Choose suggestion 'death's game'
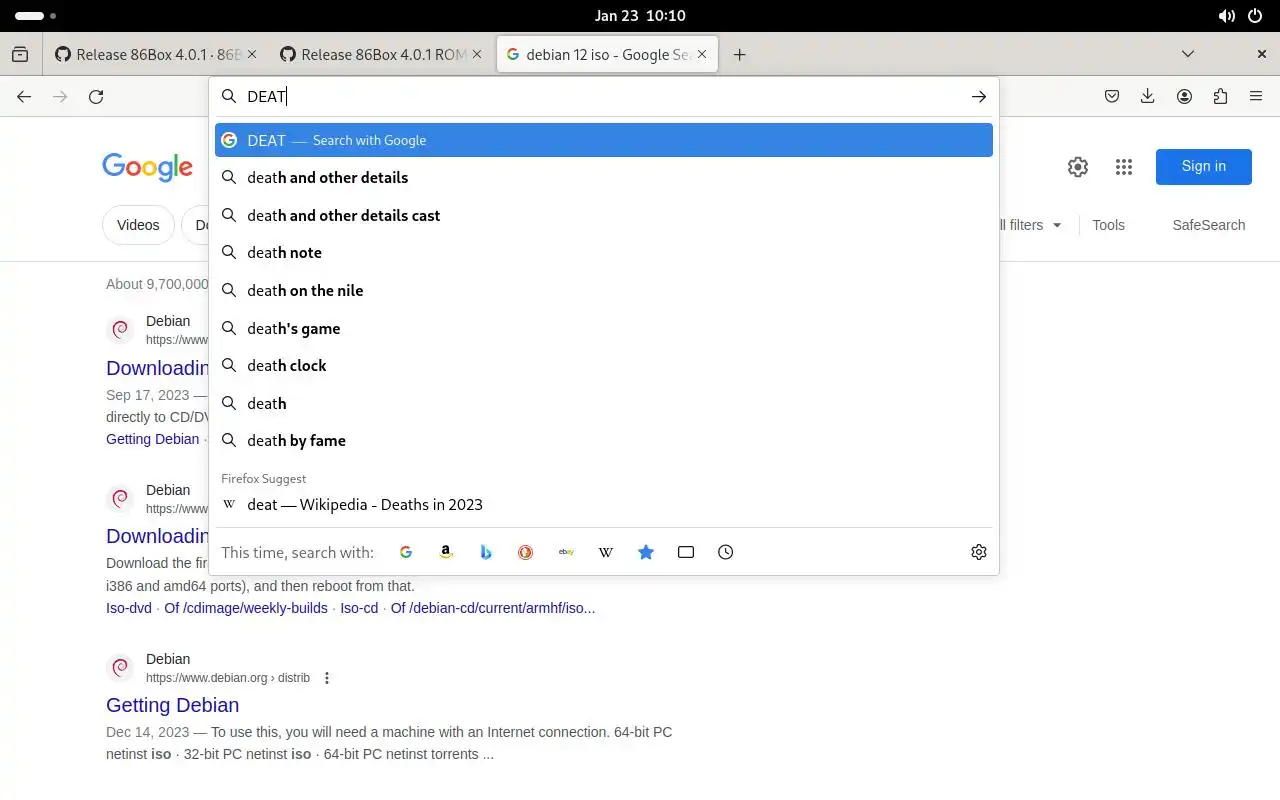1280x800 pixels. click(x=604, y=329)
